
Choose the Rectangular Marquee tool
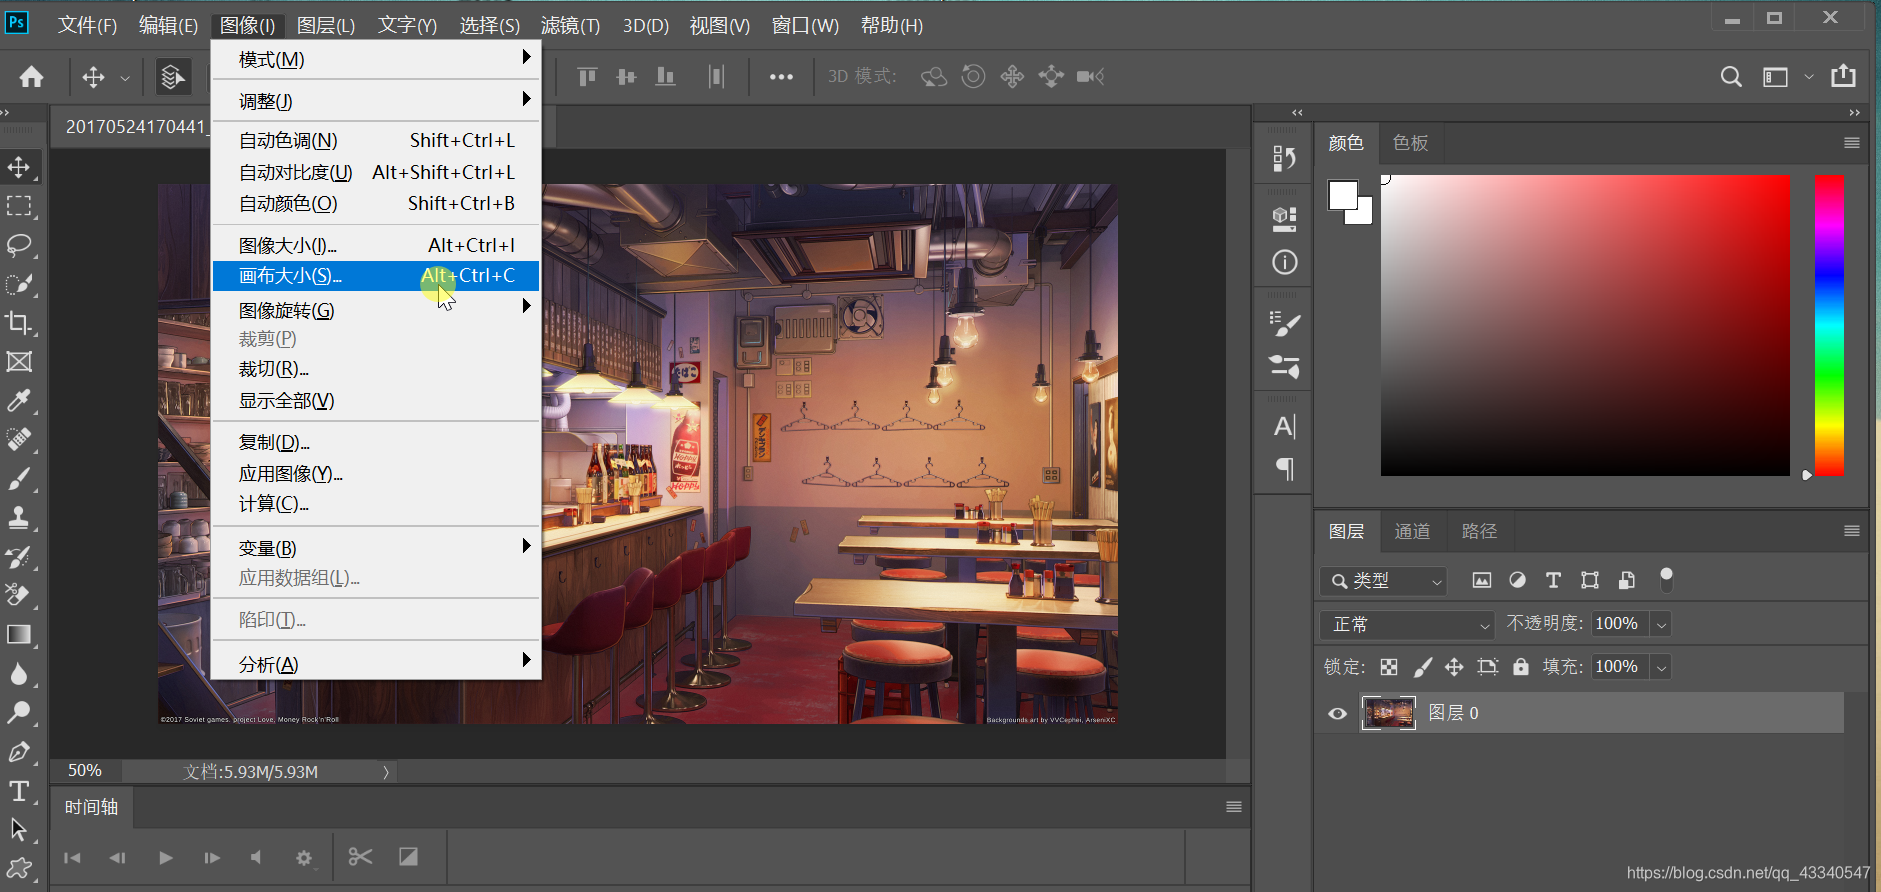click(19, 206)
